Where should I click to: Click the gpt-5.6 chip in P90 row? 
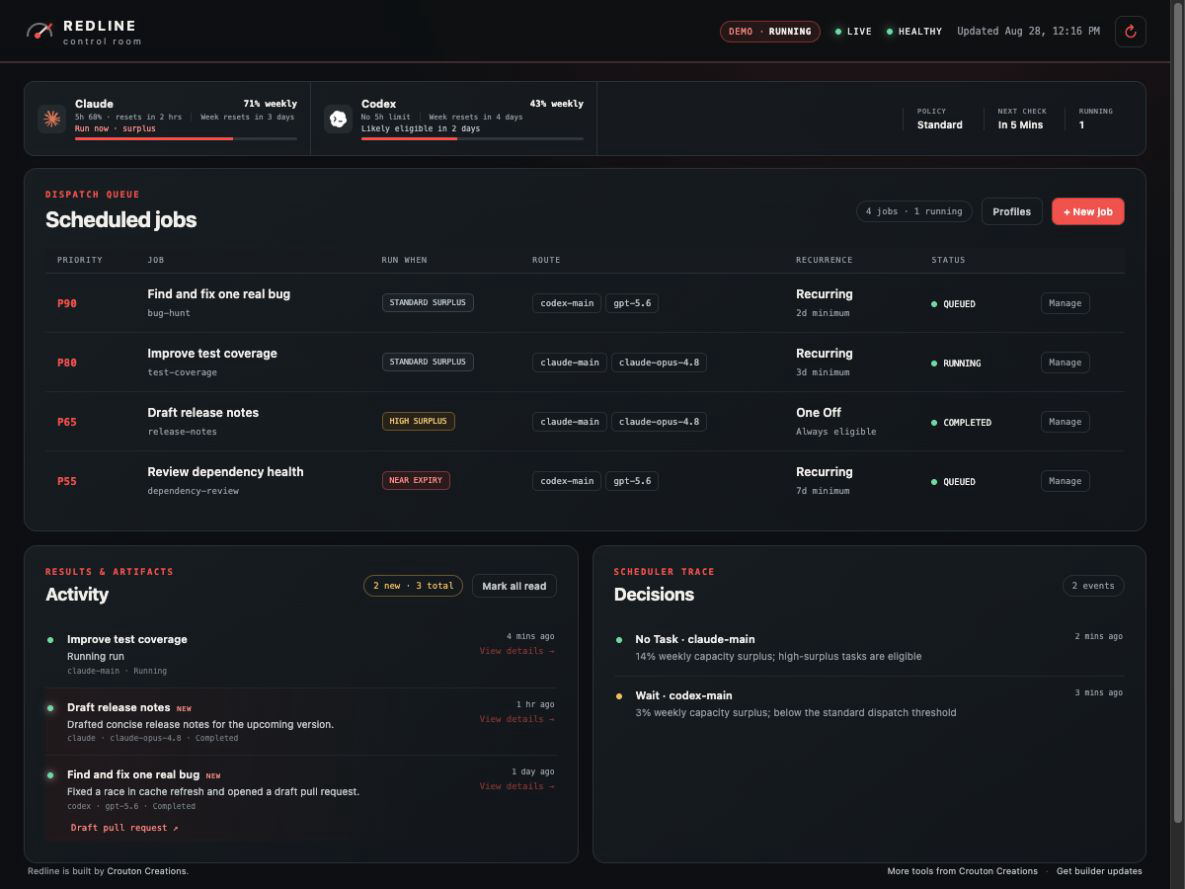pos(632,303)
